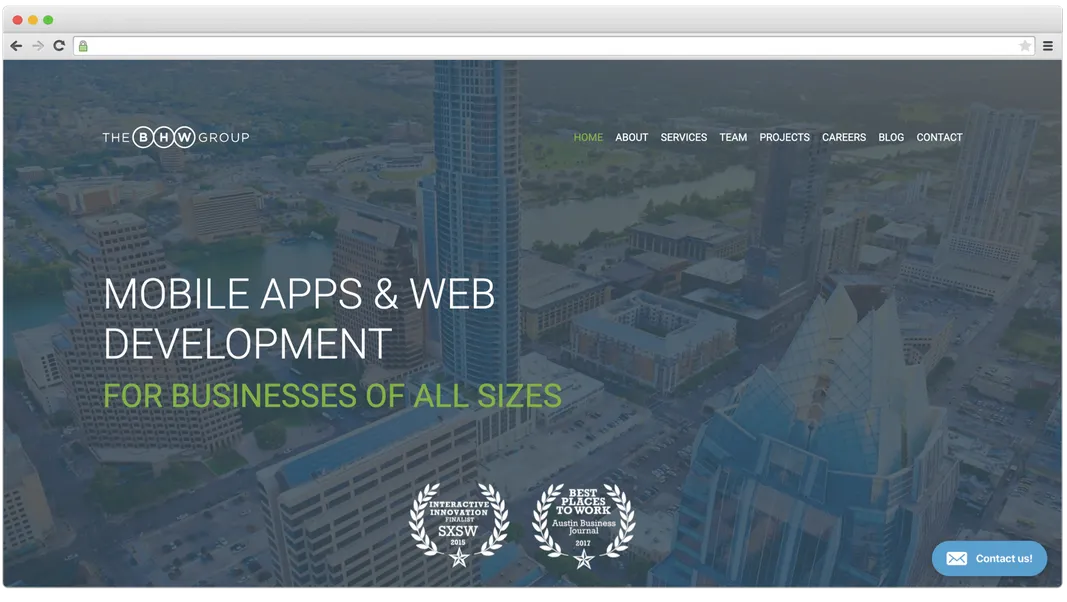Screen dimensions: 1067x602
Task: Click the Contact us! button
Action: tap(990, 558)
